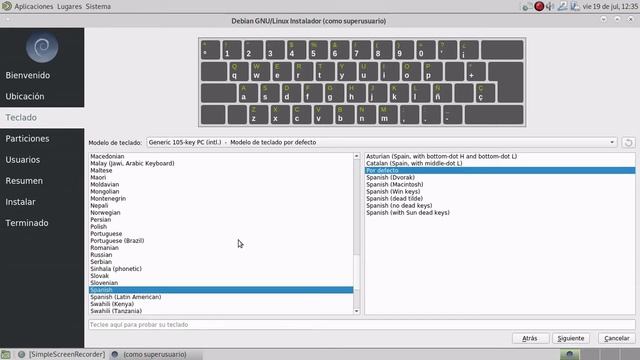The height and width of the screenshot is (360, 640).
Task: Select Spanish (Macintosh) variant
Action: [x=500, y=184]
